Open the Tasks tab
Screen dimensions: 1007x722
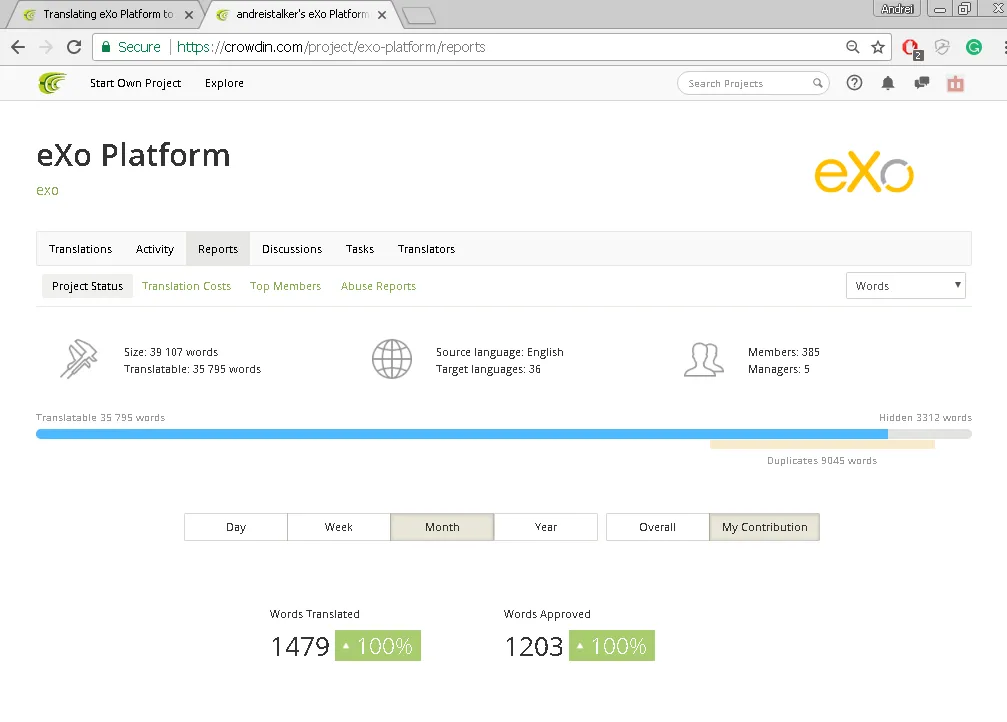[x=360, y=249]
